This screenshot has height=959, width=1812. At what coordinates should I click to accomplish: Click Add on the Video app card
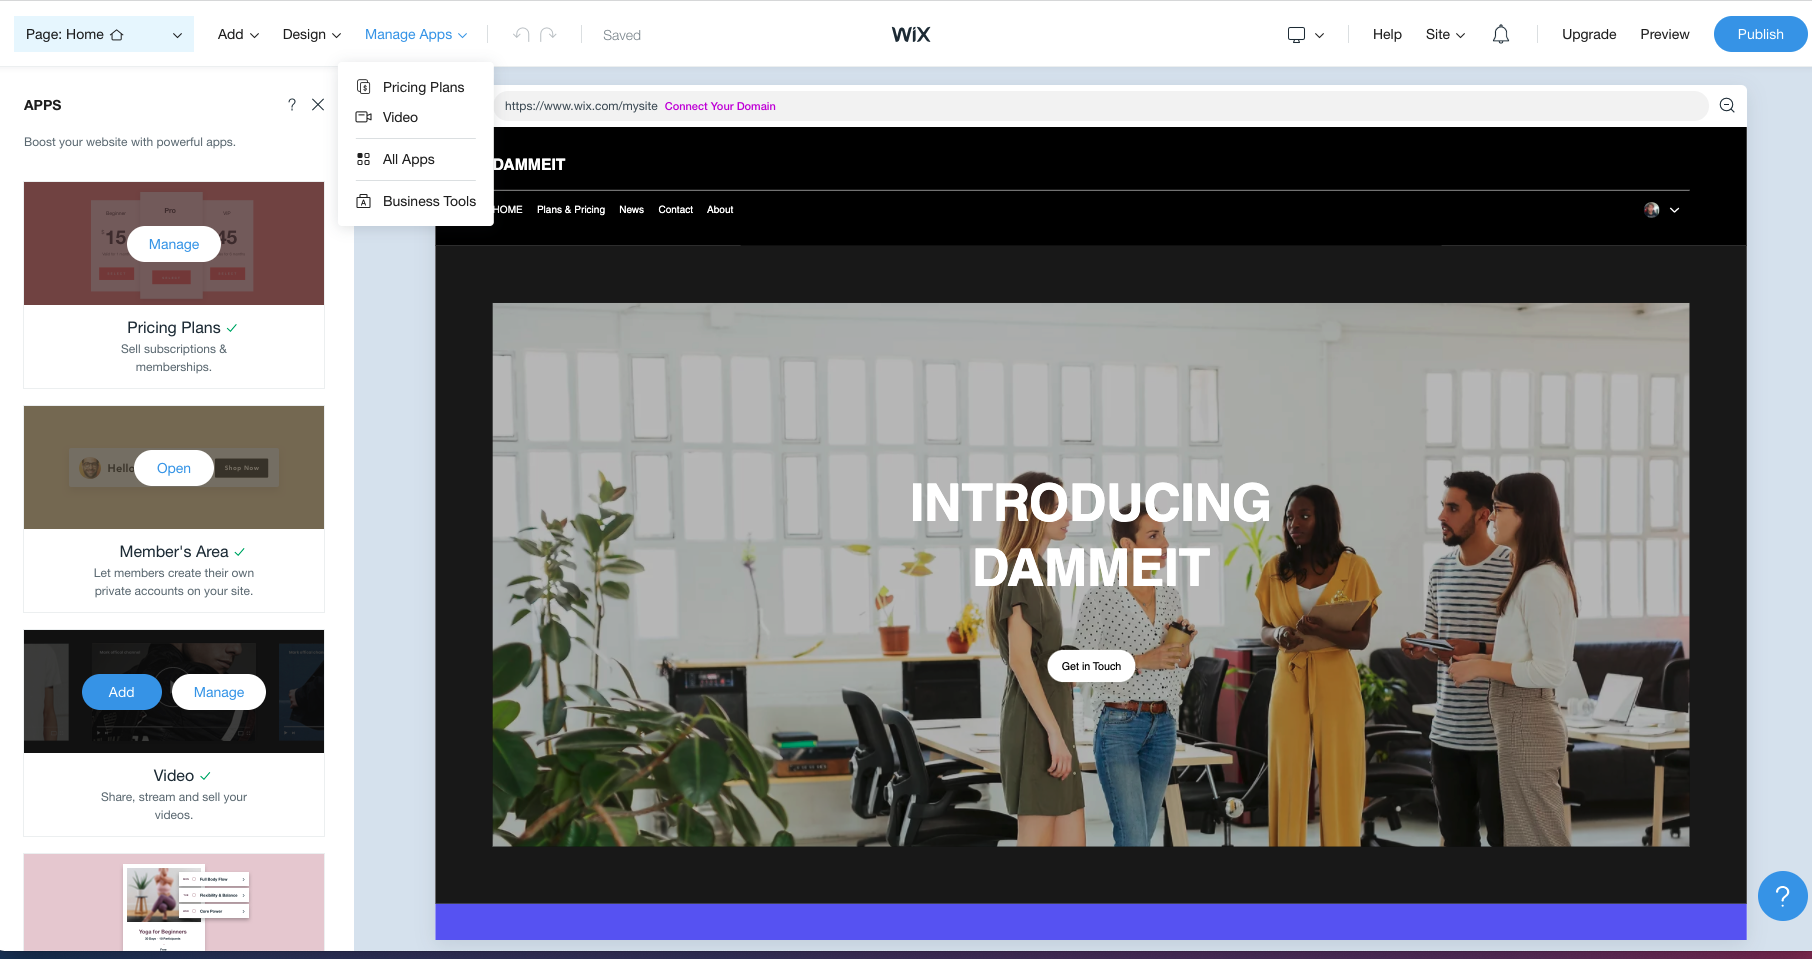pyautogui.click(x=122, y=692)
